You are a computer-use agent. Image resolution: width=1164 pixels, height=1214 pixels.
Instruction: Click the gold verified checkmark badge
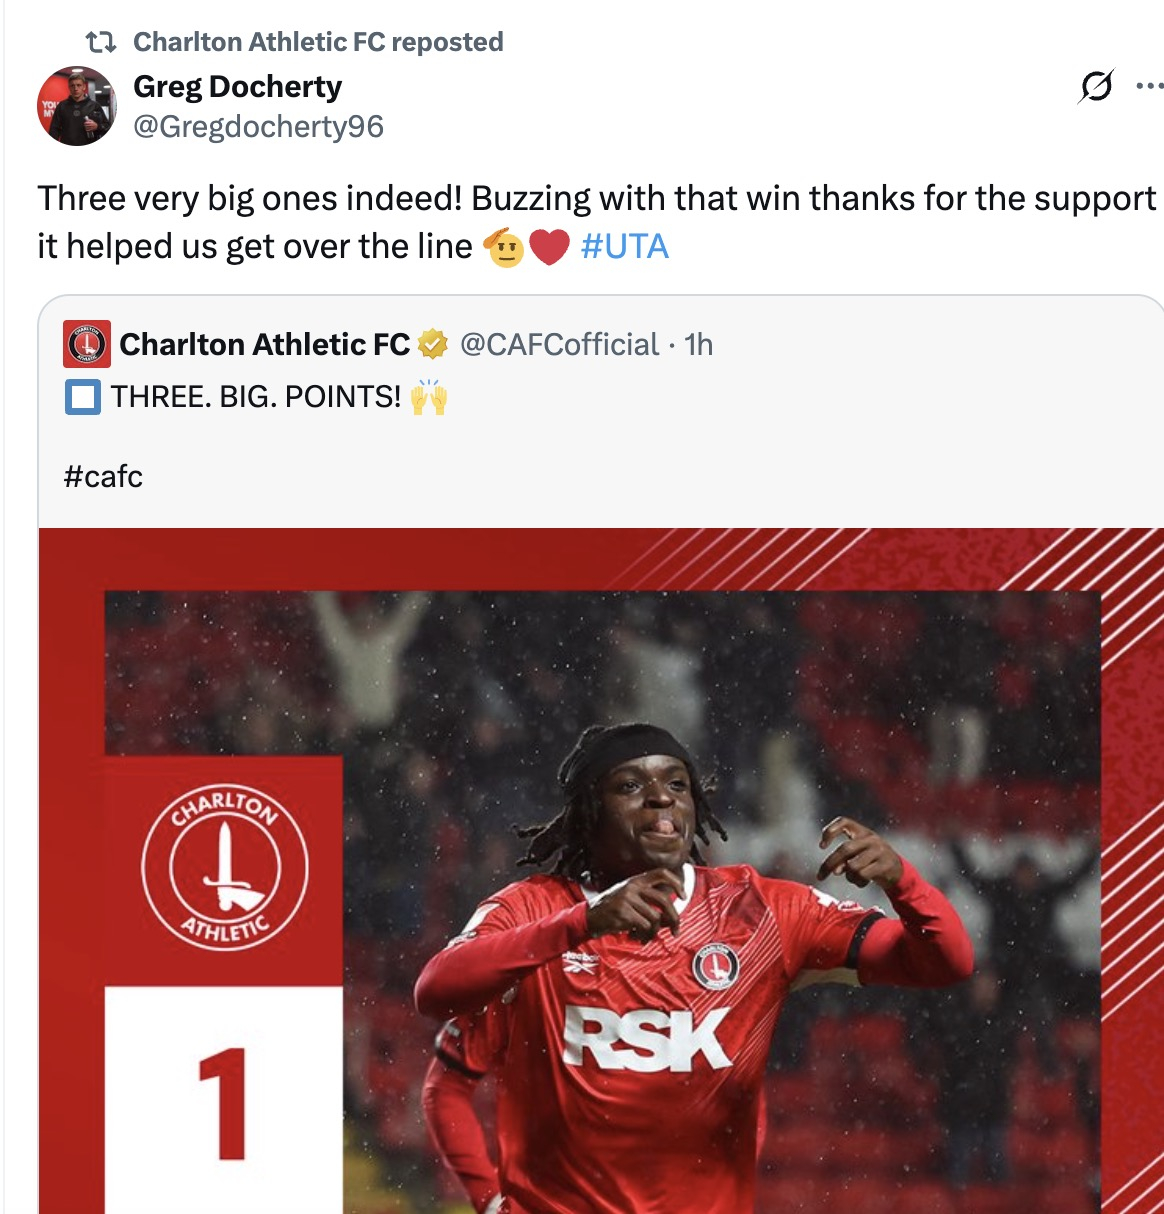432,344
